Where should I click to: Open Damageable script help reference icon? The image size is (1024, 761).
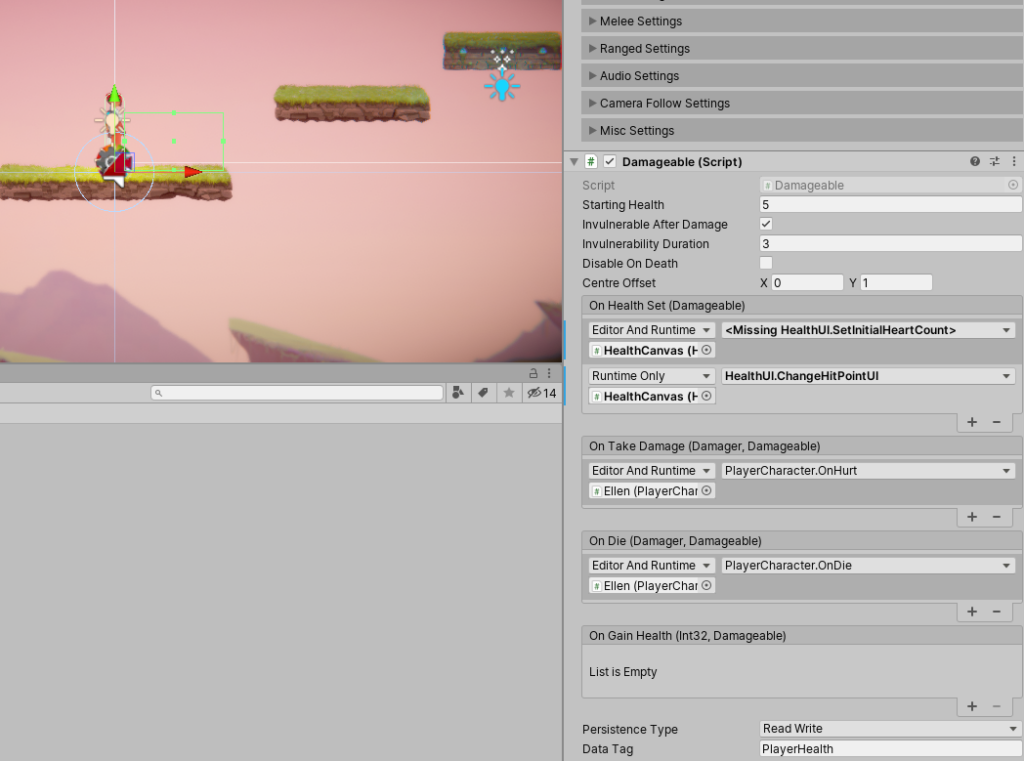tap(975, 161)
